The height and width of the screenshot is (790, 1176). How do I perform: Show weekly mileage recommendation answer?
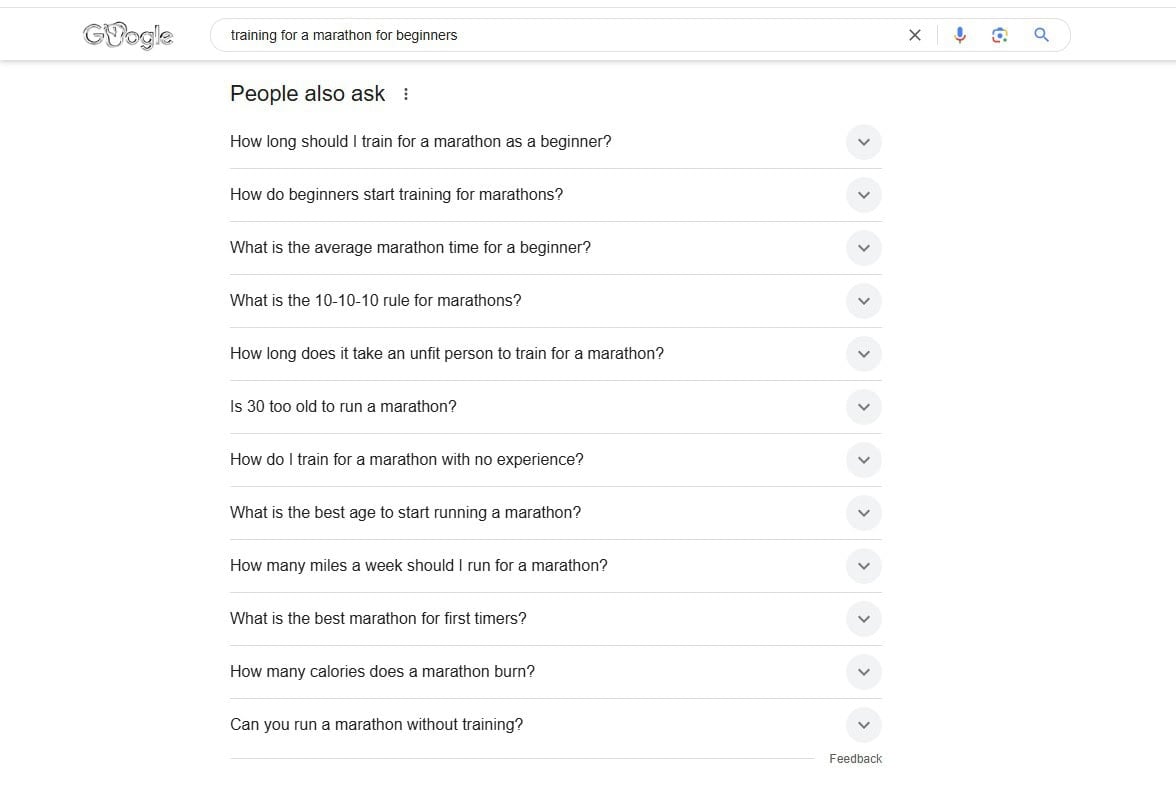coord(863,565)
